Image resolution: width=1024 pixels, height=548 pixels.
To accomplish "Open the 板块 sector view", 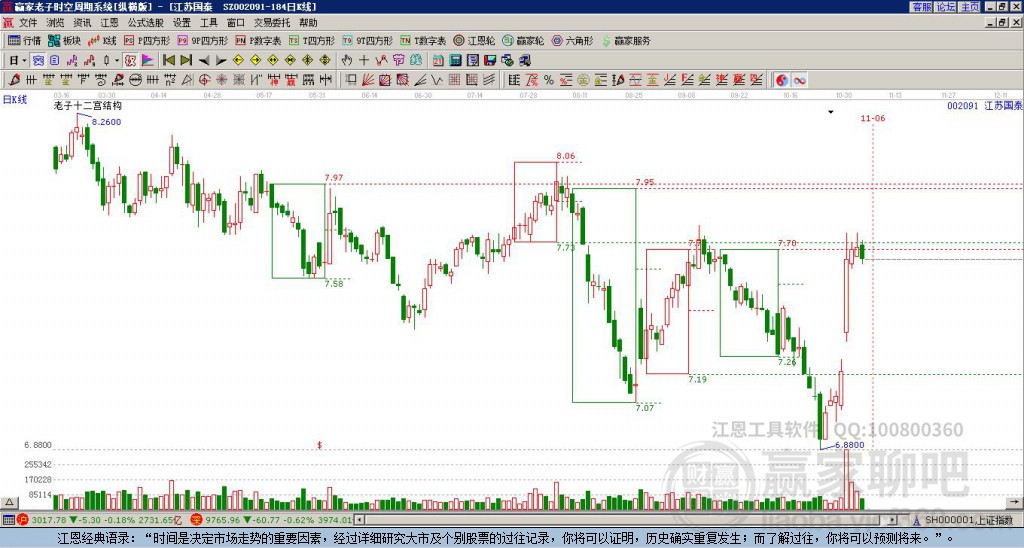I will click(64, 40).
